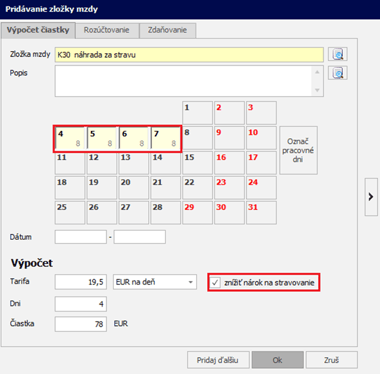This screenshot has height=374, width=380.
Task: Deselect calendar day 4
Action: click(70, 138)
